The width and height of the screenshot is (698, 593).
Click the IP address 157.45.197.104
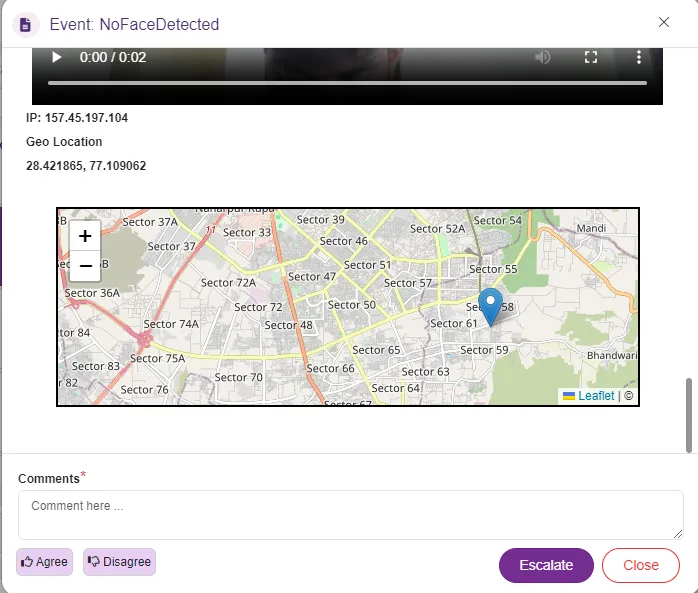pos(86,118)
